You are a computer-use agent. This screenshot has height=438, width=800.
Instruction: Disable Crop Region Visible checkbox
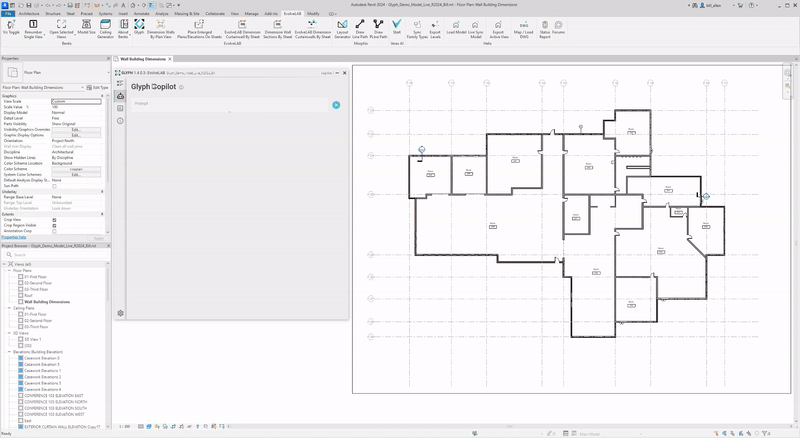(54, 225)
